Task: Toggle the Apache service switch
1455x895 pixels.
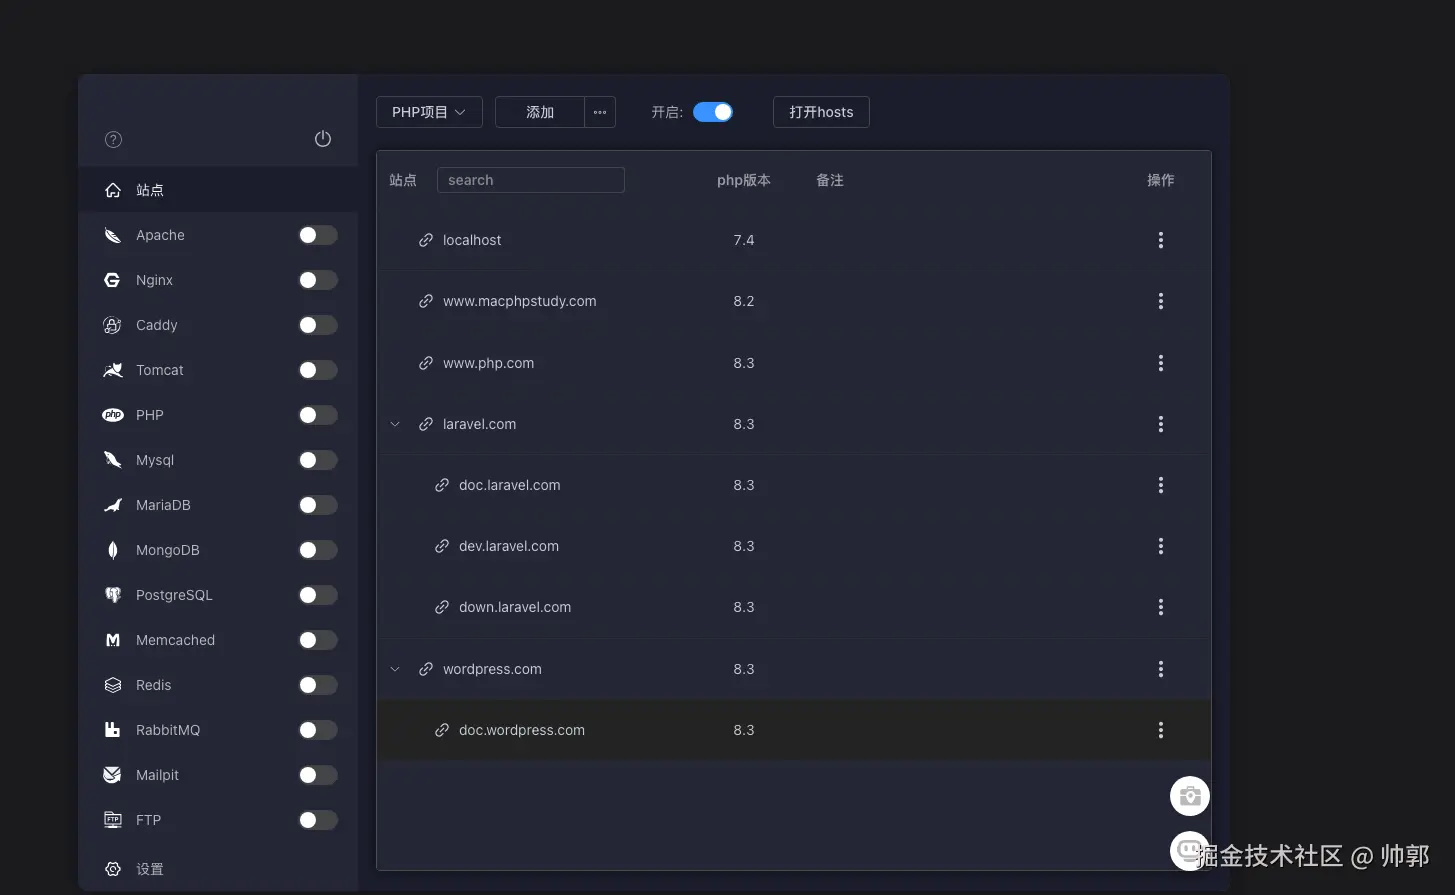Action: [318, 235]
